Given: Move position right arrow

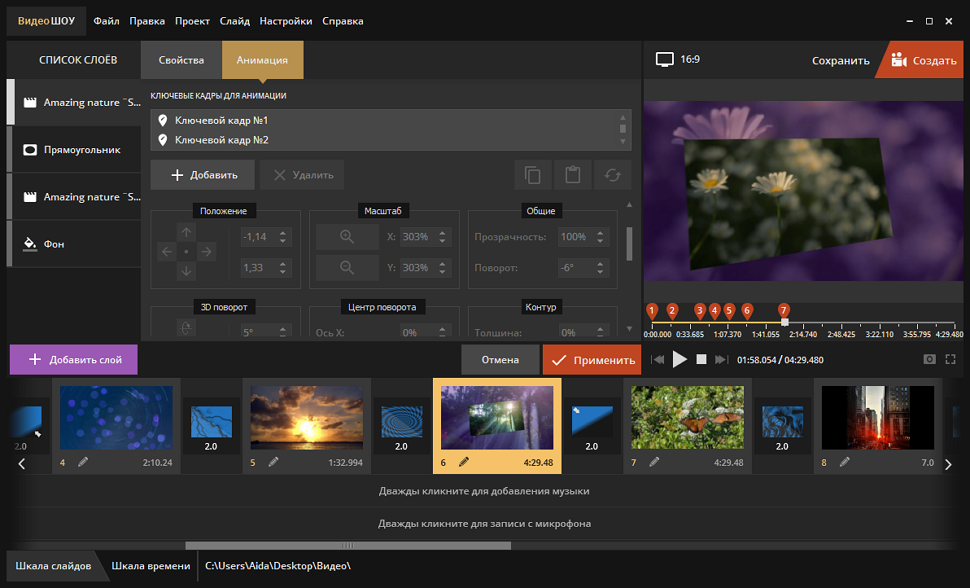Looking at the screenshot, I should tap(206, 252).
